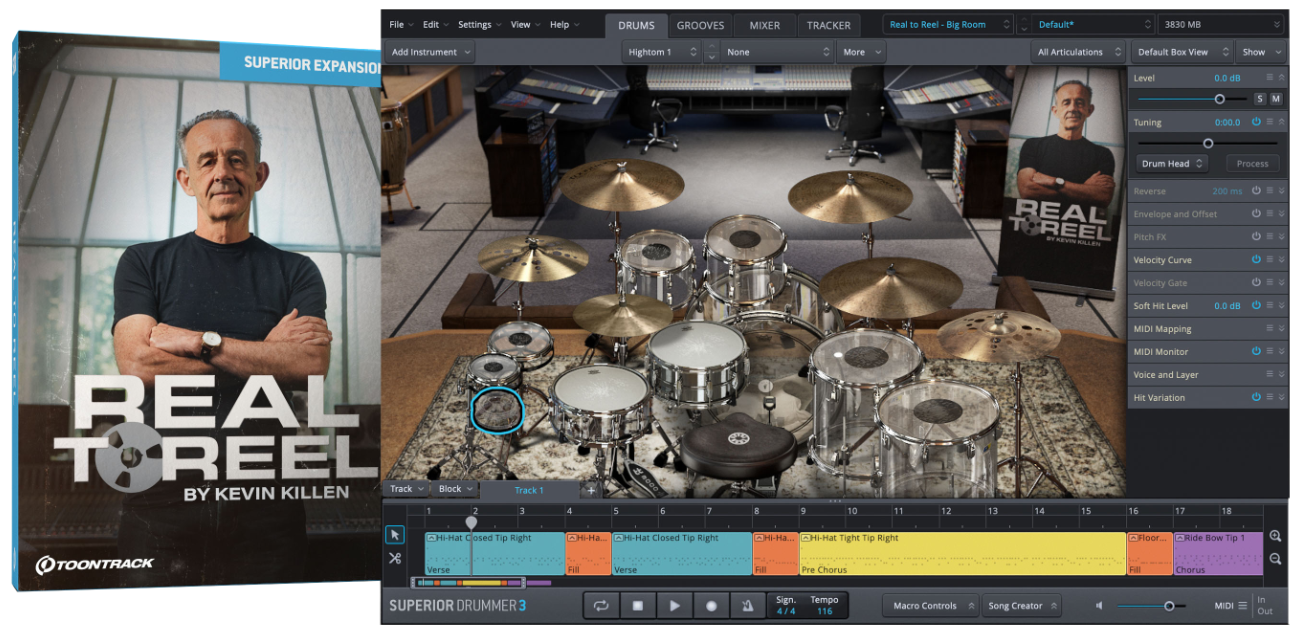Click the master volume speaker icon

pos(1100,606)
